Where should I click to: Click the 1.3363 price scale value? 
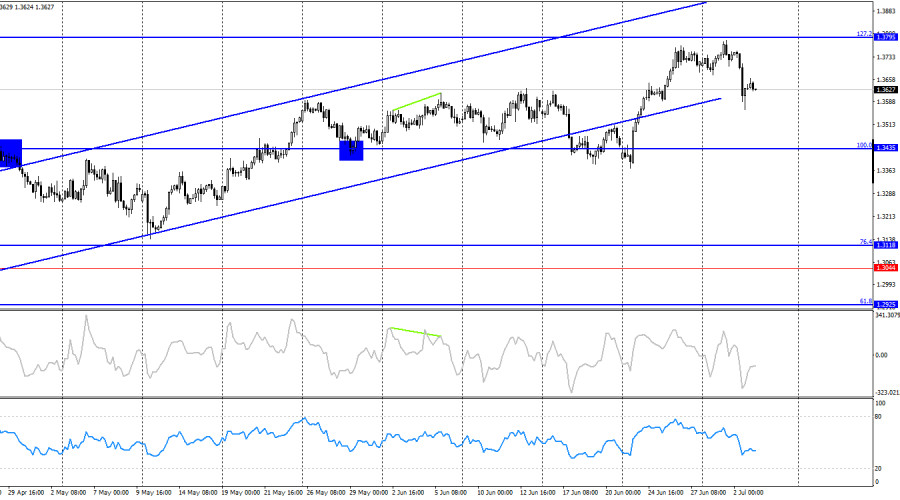pos(886,170)
